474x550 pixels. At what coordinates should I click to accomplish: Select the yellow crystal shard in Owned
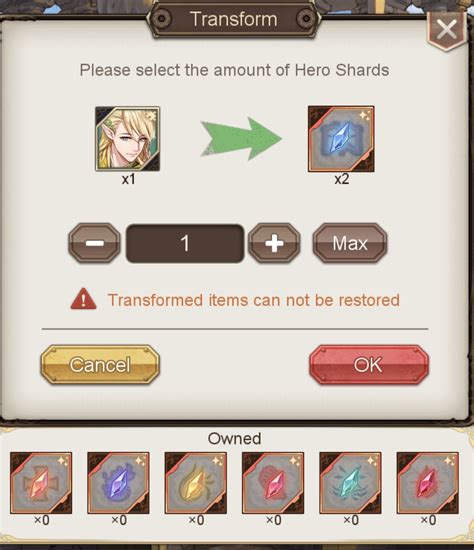click(x=195, y=483)
